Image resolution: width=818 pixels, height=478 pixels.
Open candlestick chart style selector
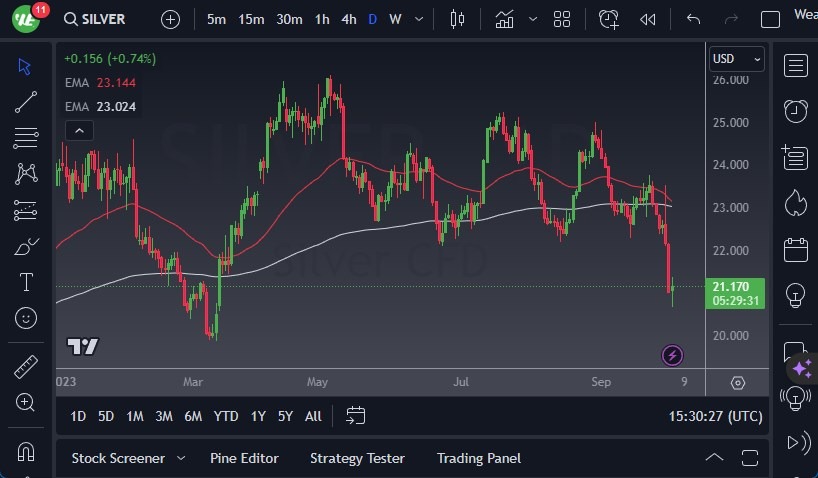tap(458, 19)
